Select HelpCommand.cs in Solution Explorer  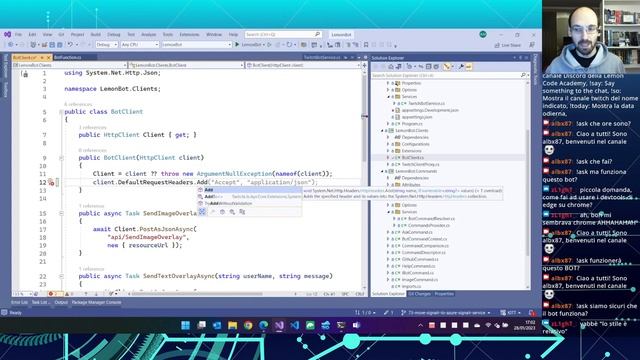click(418, 266)
